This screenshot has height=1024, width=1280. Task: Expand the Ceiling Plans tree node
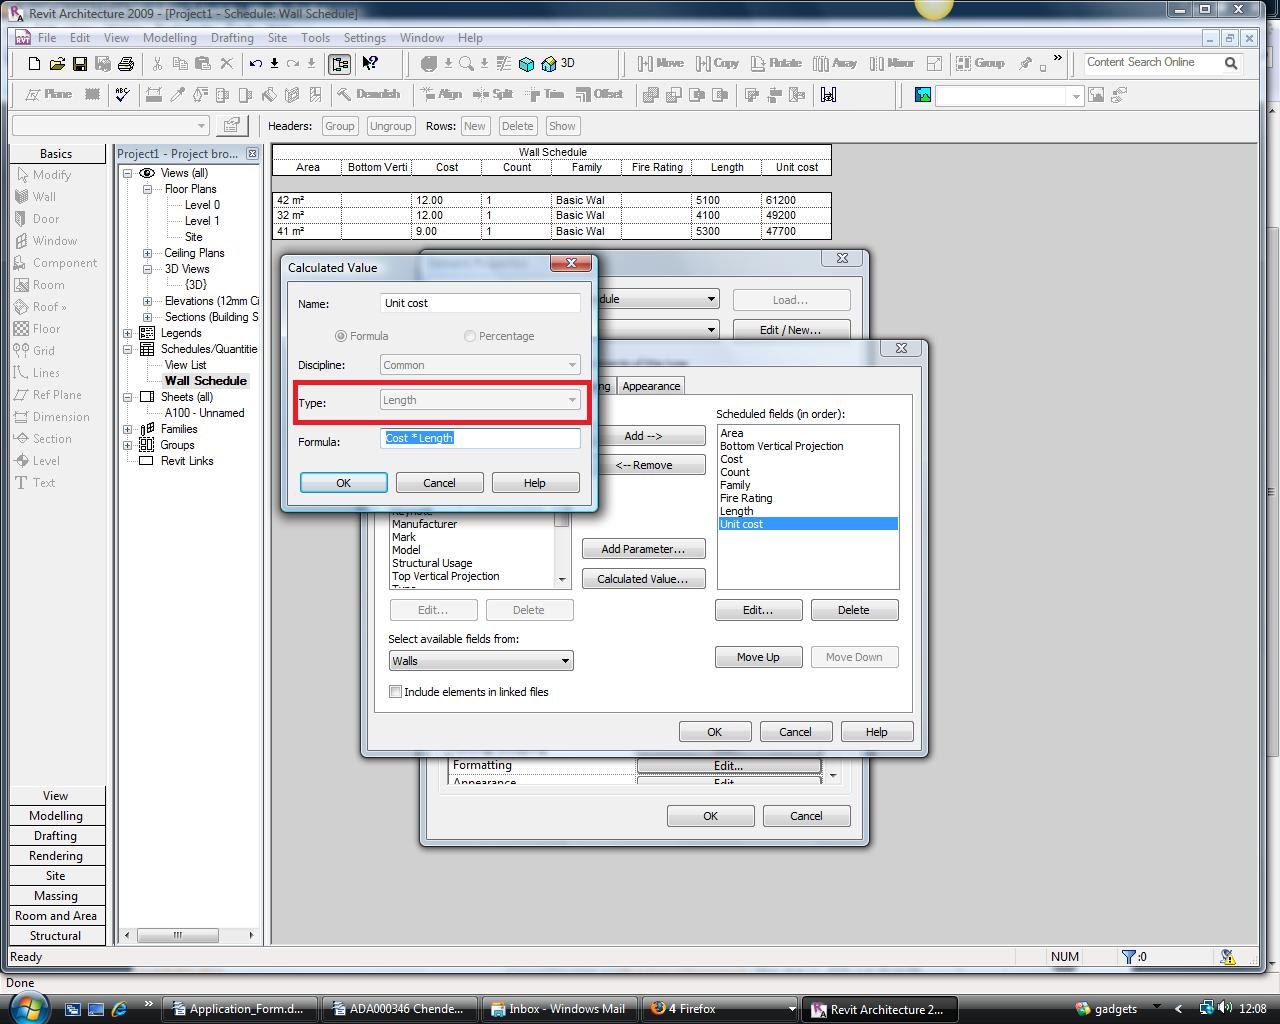click(x=147, y=253)
